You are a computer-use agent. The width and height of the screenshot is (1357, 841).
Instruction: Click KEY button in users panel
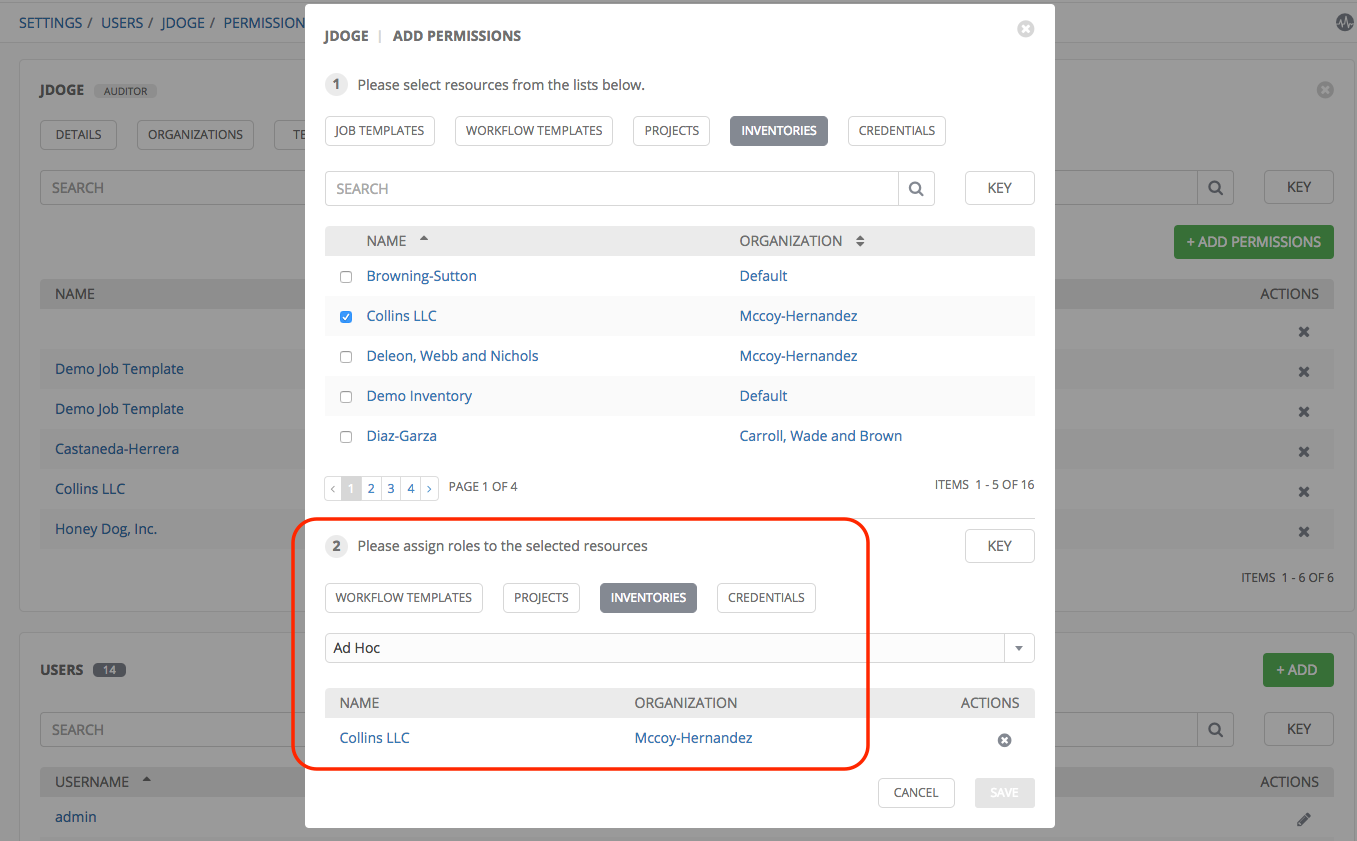click(1299, 729)
